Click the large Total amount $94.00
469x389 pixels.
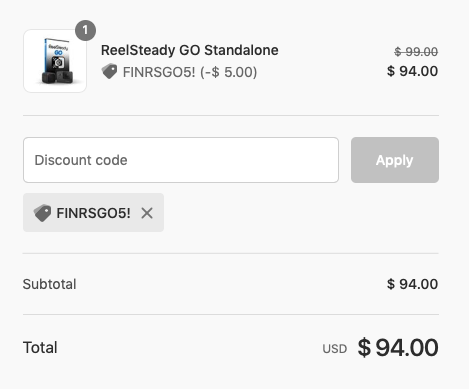click(398, 347)
